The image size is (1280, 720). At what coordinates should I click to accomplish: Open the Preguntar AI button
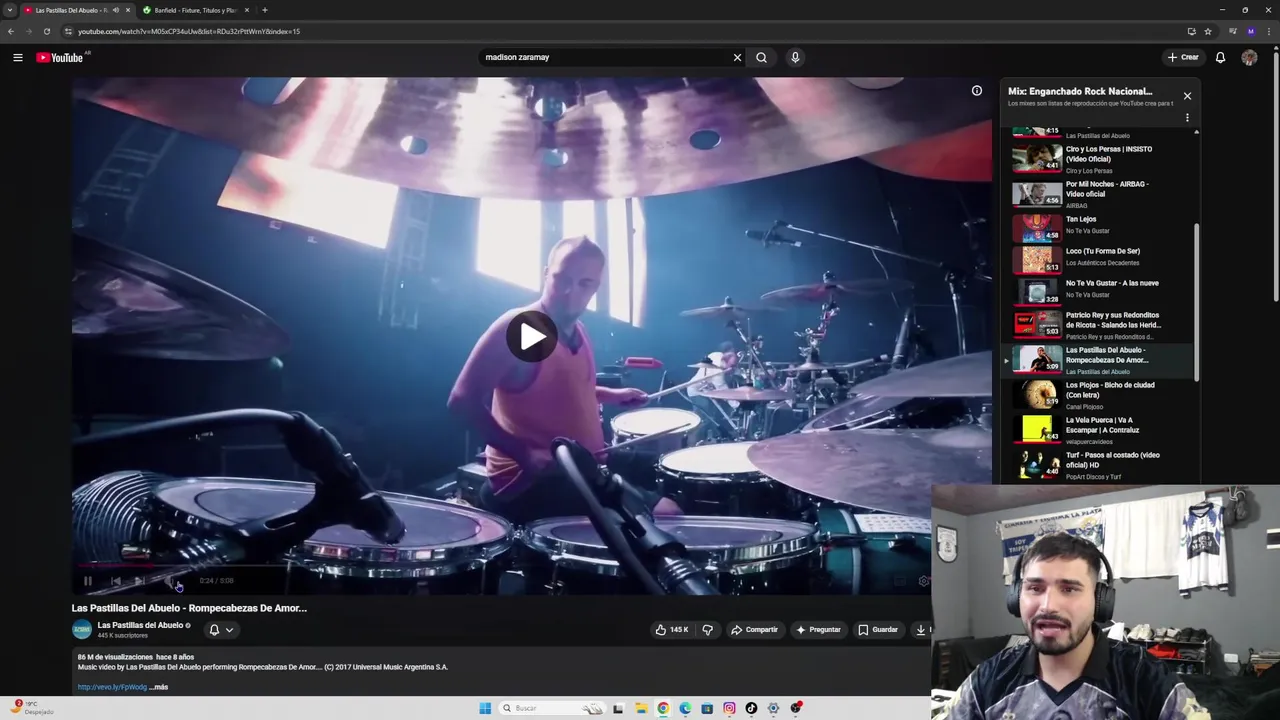(818, 629)
